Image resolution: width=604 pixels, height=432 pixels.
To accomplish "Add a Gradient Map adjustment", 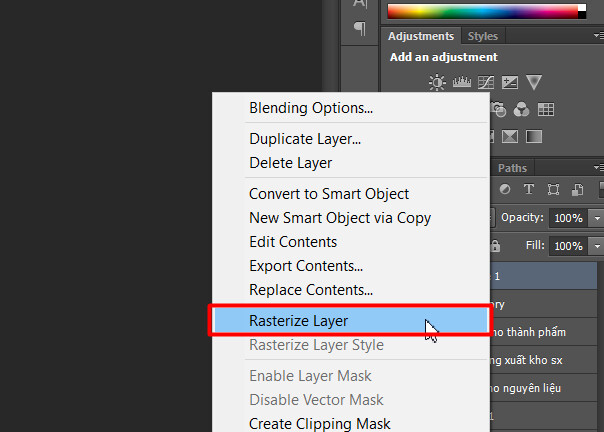I will coord(534,136).
